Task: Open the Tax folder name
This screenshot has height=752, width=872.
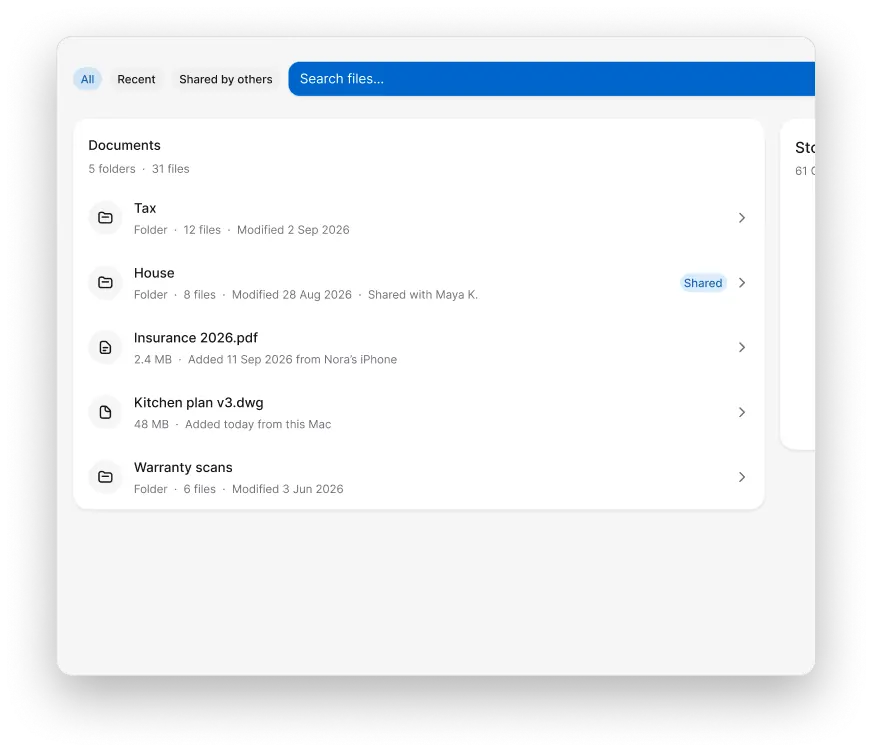Action: 145,208
